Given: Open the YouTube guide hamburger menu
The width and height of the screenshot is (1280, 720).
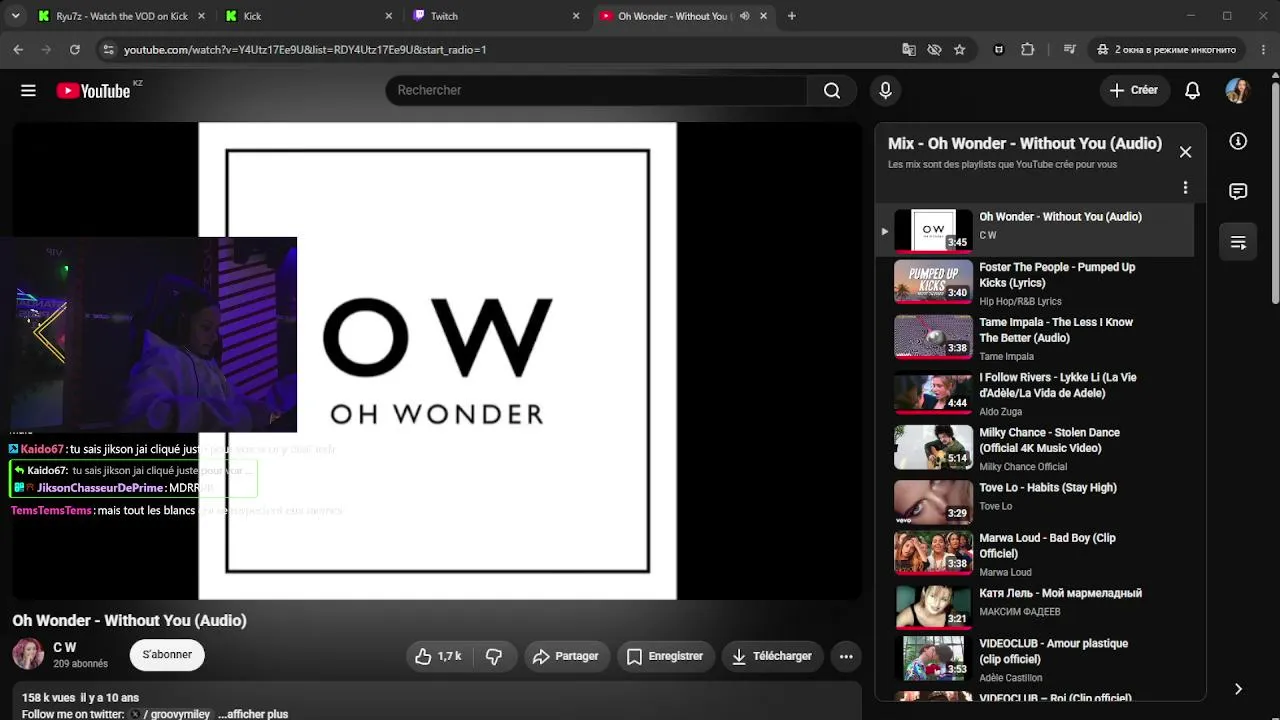Looking at the screenshot, I should pyautogui.click(x=28, y=91).
